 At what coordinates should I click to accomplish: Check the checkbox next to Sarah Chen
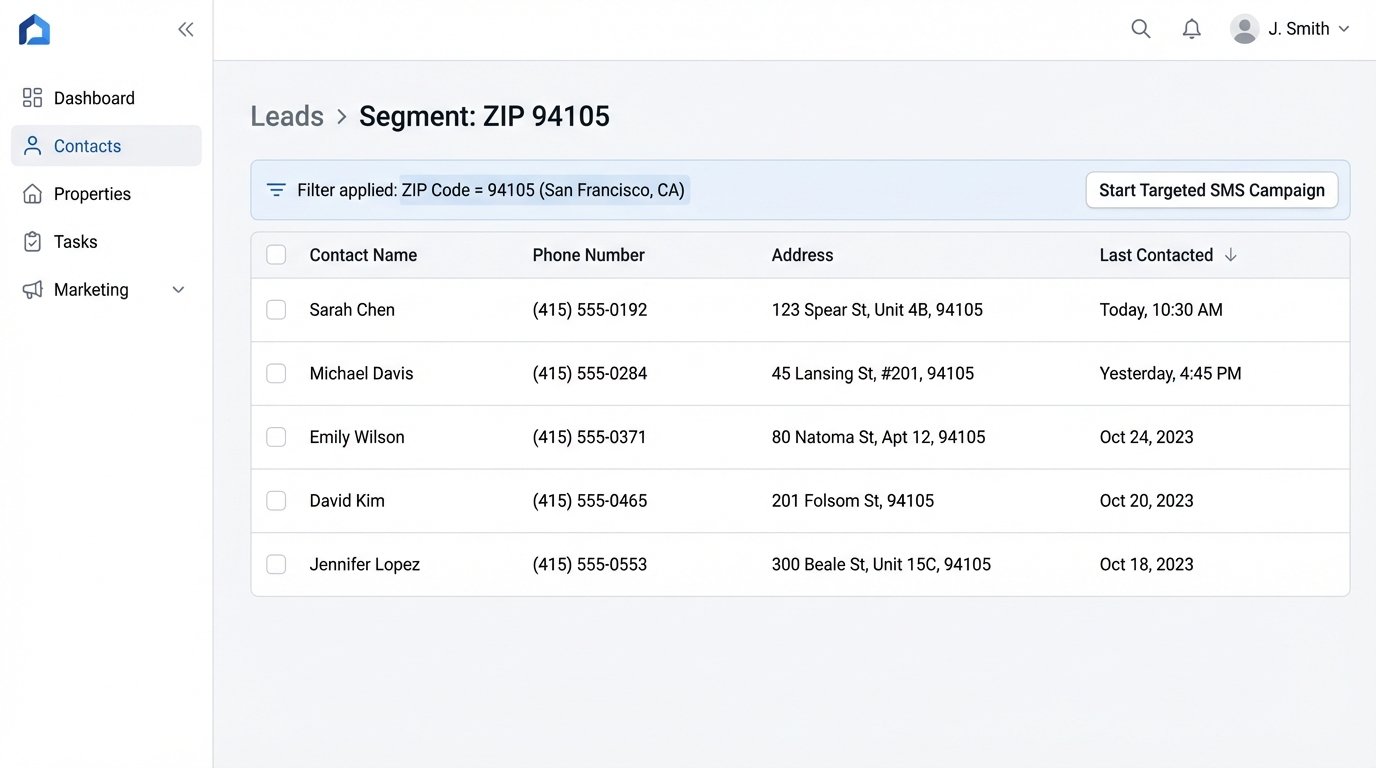[276, 309]
